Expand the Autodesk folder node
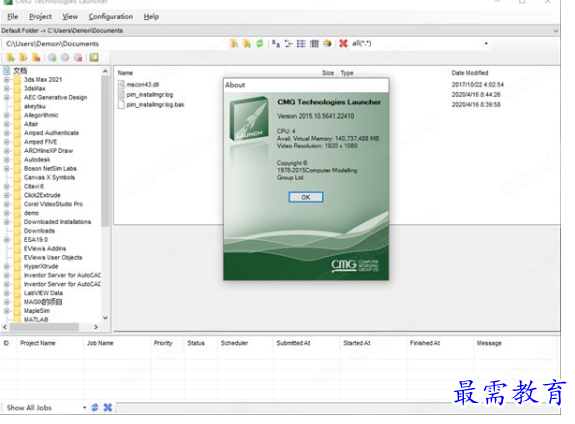The width and height of the screenshot is (575, 424). (x=6, y=160)
